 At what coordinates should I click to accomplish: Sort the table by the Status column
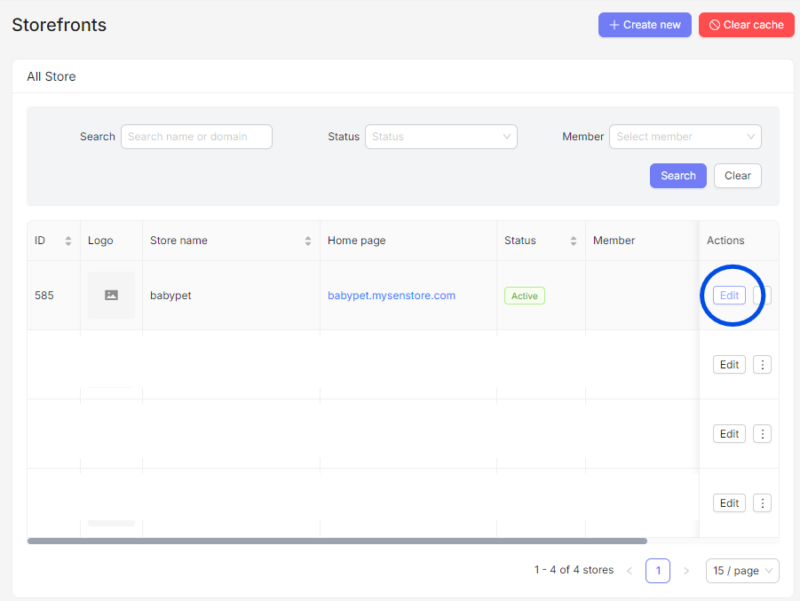(573, 241)
